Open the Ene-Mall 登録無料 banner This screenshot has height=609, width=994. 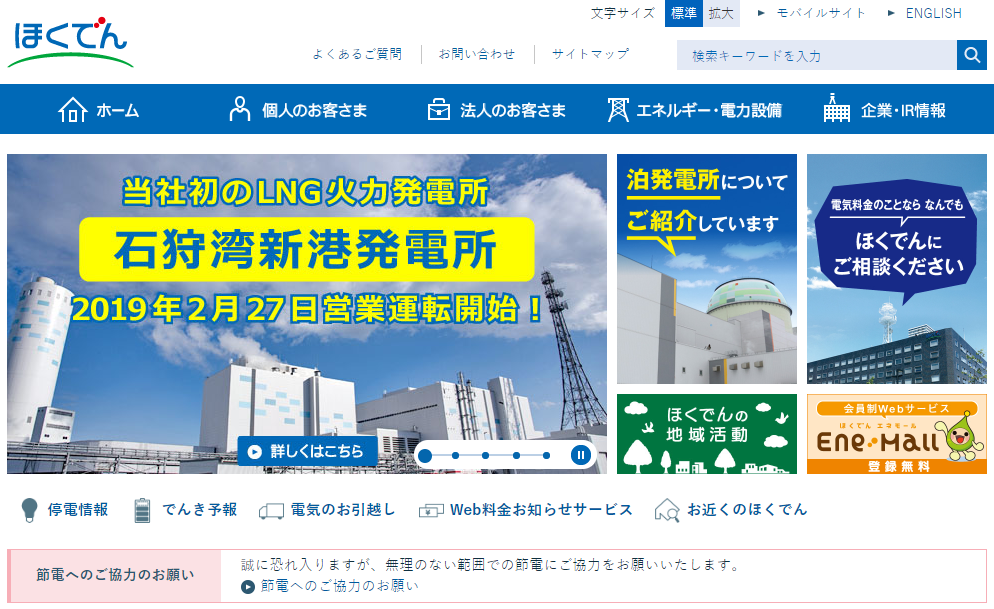[896, 434]
